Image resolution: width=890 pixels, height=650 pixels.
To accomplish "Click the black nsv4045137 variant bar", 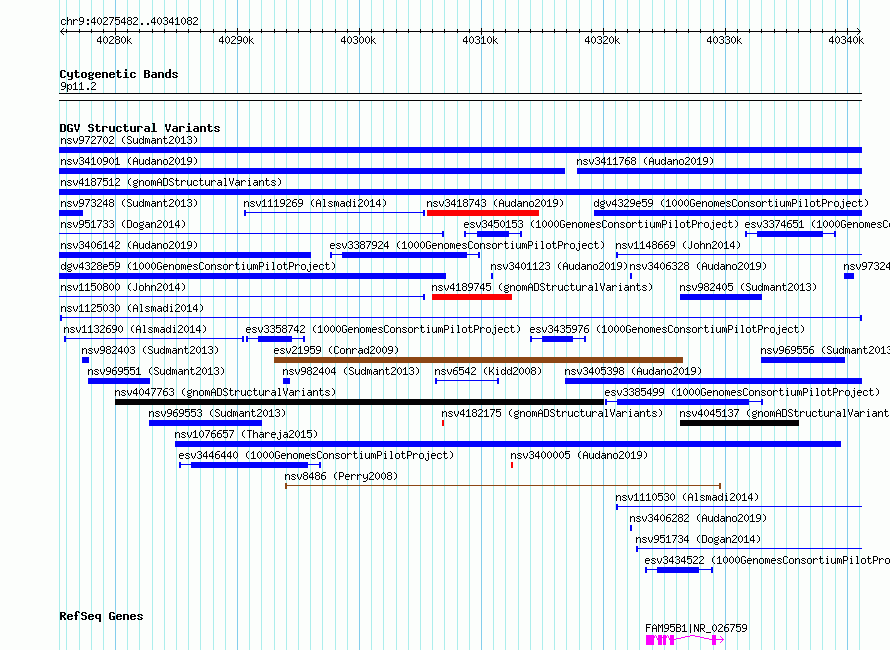I will pos(739,423).
